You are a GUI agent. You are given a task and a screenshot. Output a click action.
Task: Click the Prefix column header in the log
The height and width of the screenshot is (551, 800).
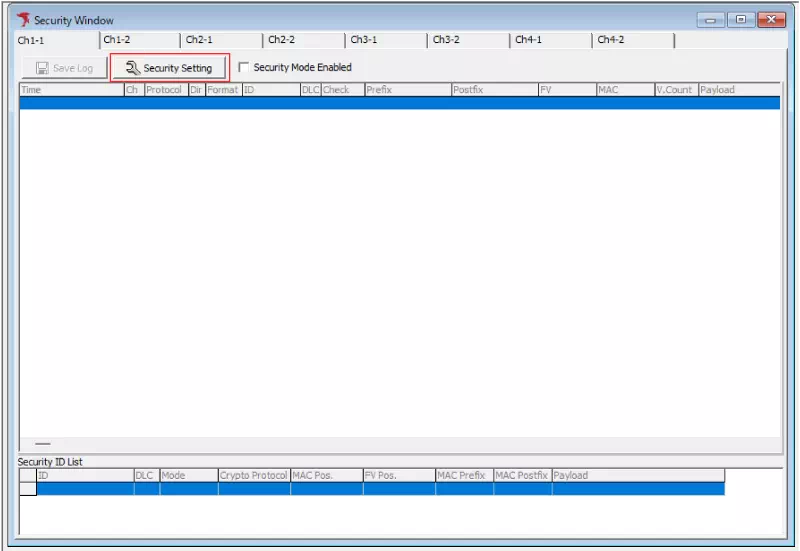[408, 90]
